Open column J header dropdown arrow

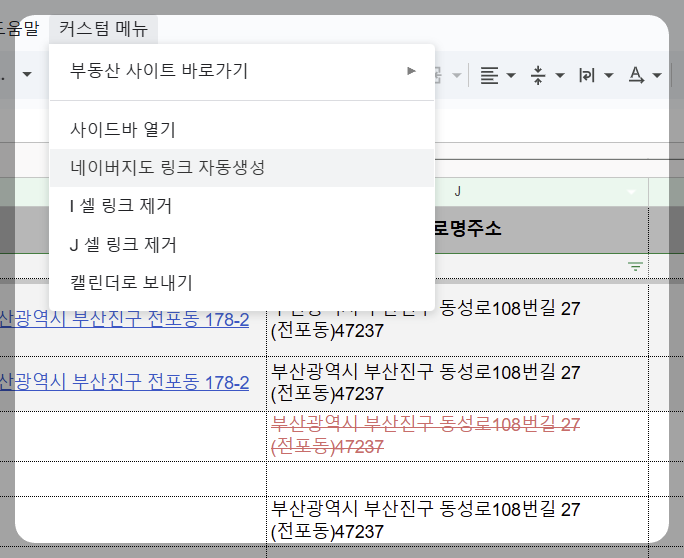point(631,192)
